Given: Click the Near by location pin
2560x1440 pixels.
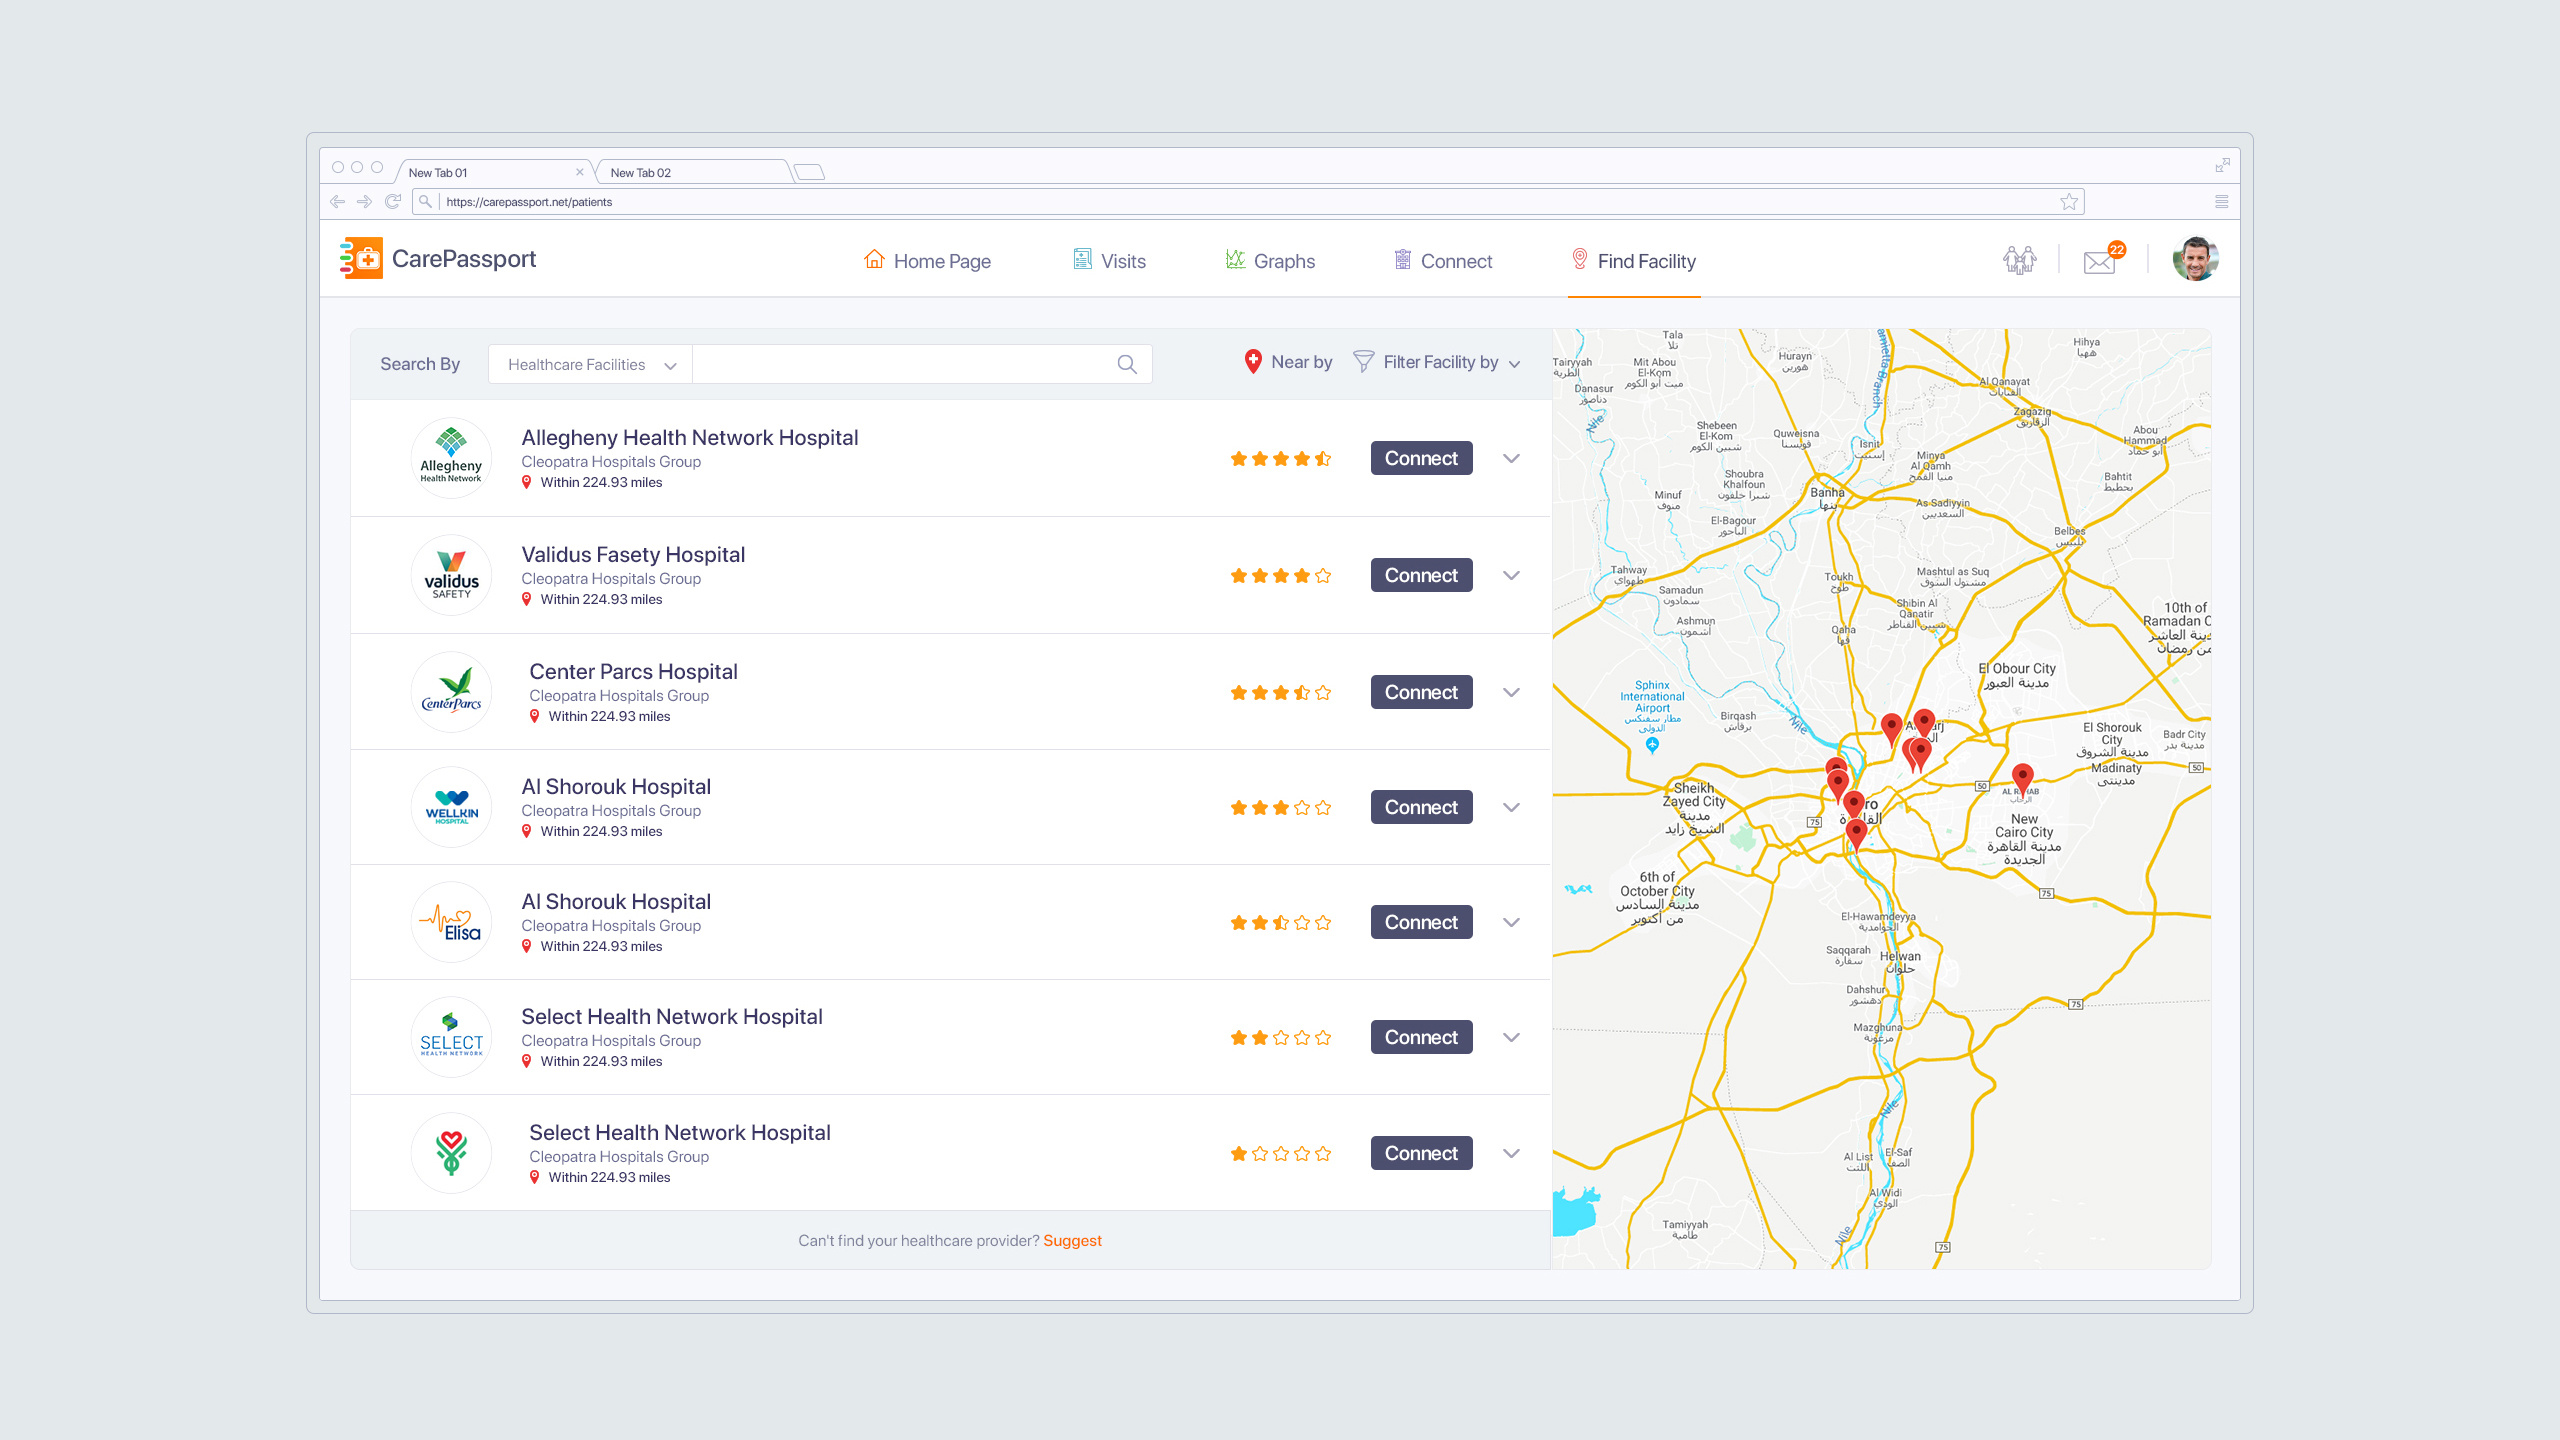Looking at the screenshot, I should pos(1252,362).
